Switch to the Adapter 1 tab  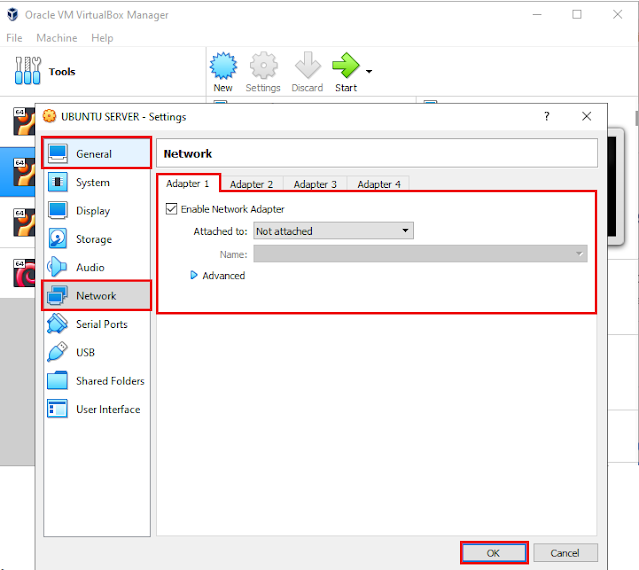pyautogui.click(x=187, y=183)
